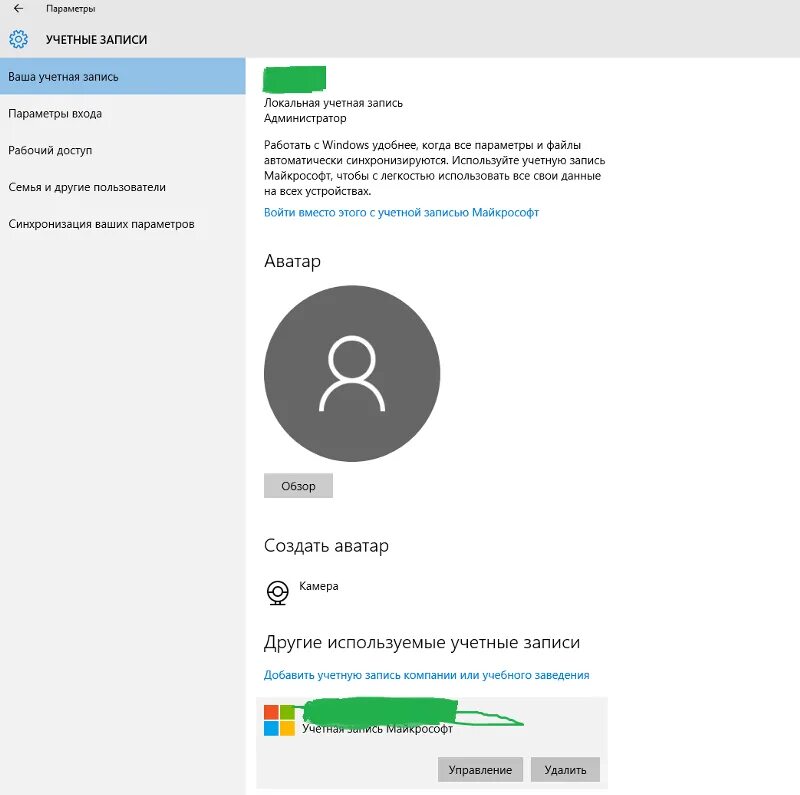Screen dimensions: 800x795
Task: Click the Учетная запись Майкрософт label
Action: coord(377,729)
